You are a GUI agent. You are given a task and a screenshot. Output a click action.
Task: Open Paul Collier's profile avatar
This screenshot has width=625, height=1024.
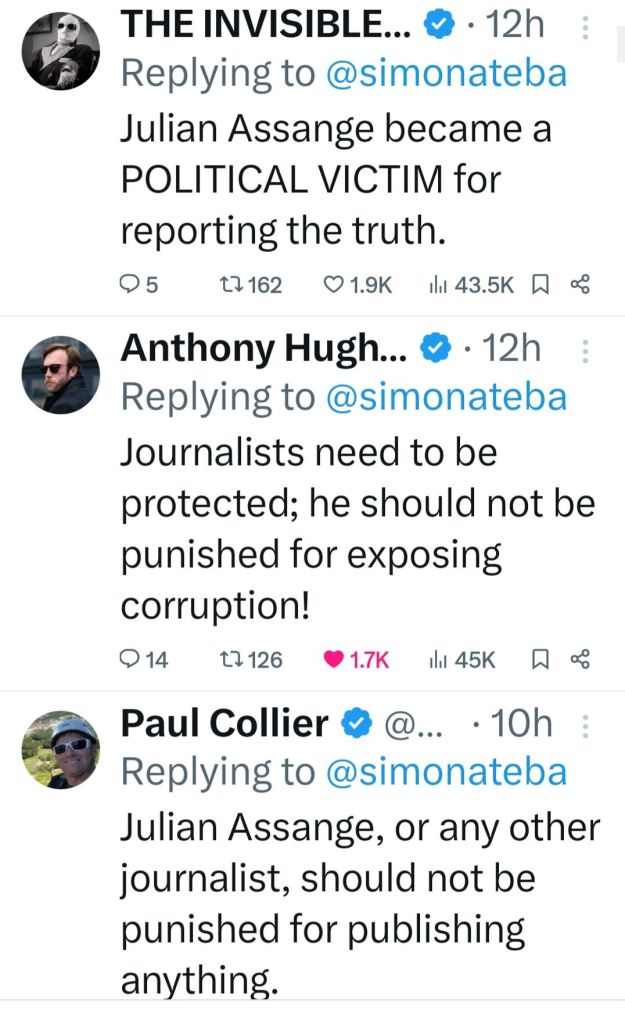click(61, 749)
